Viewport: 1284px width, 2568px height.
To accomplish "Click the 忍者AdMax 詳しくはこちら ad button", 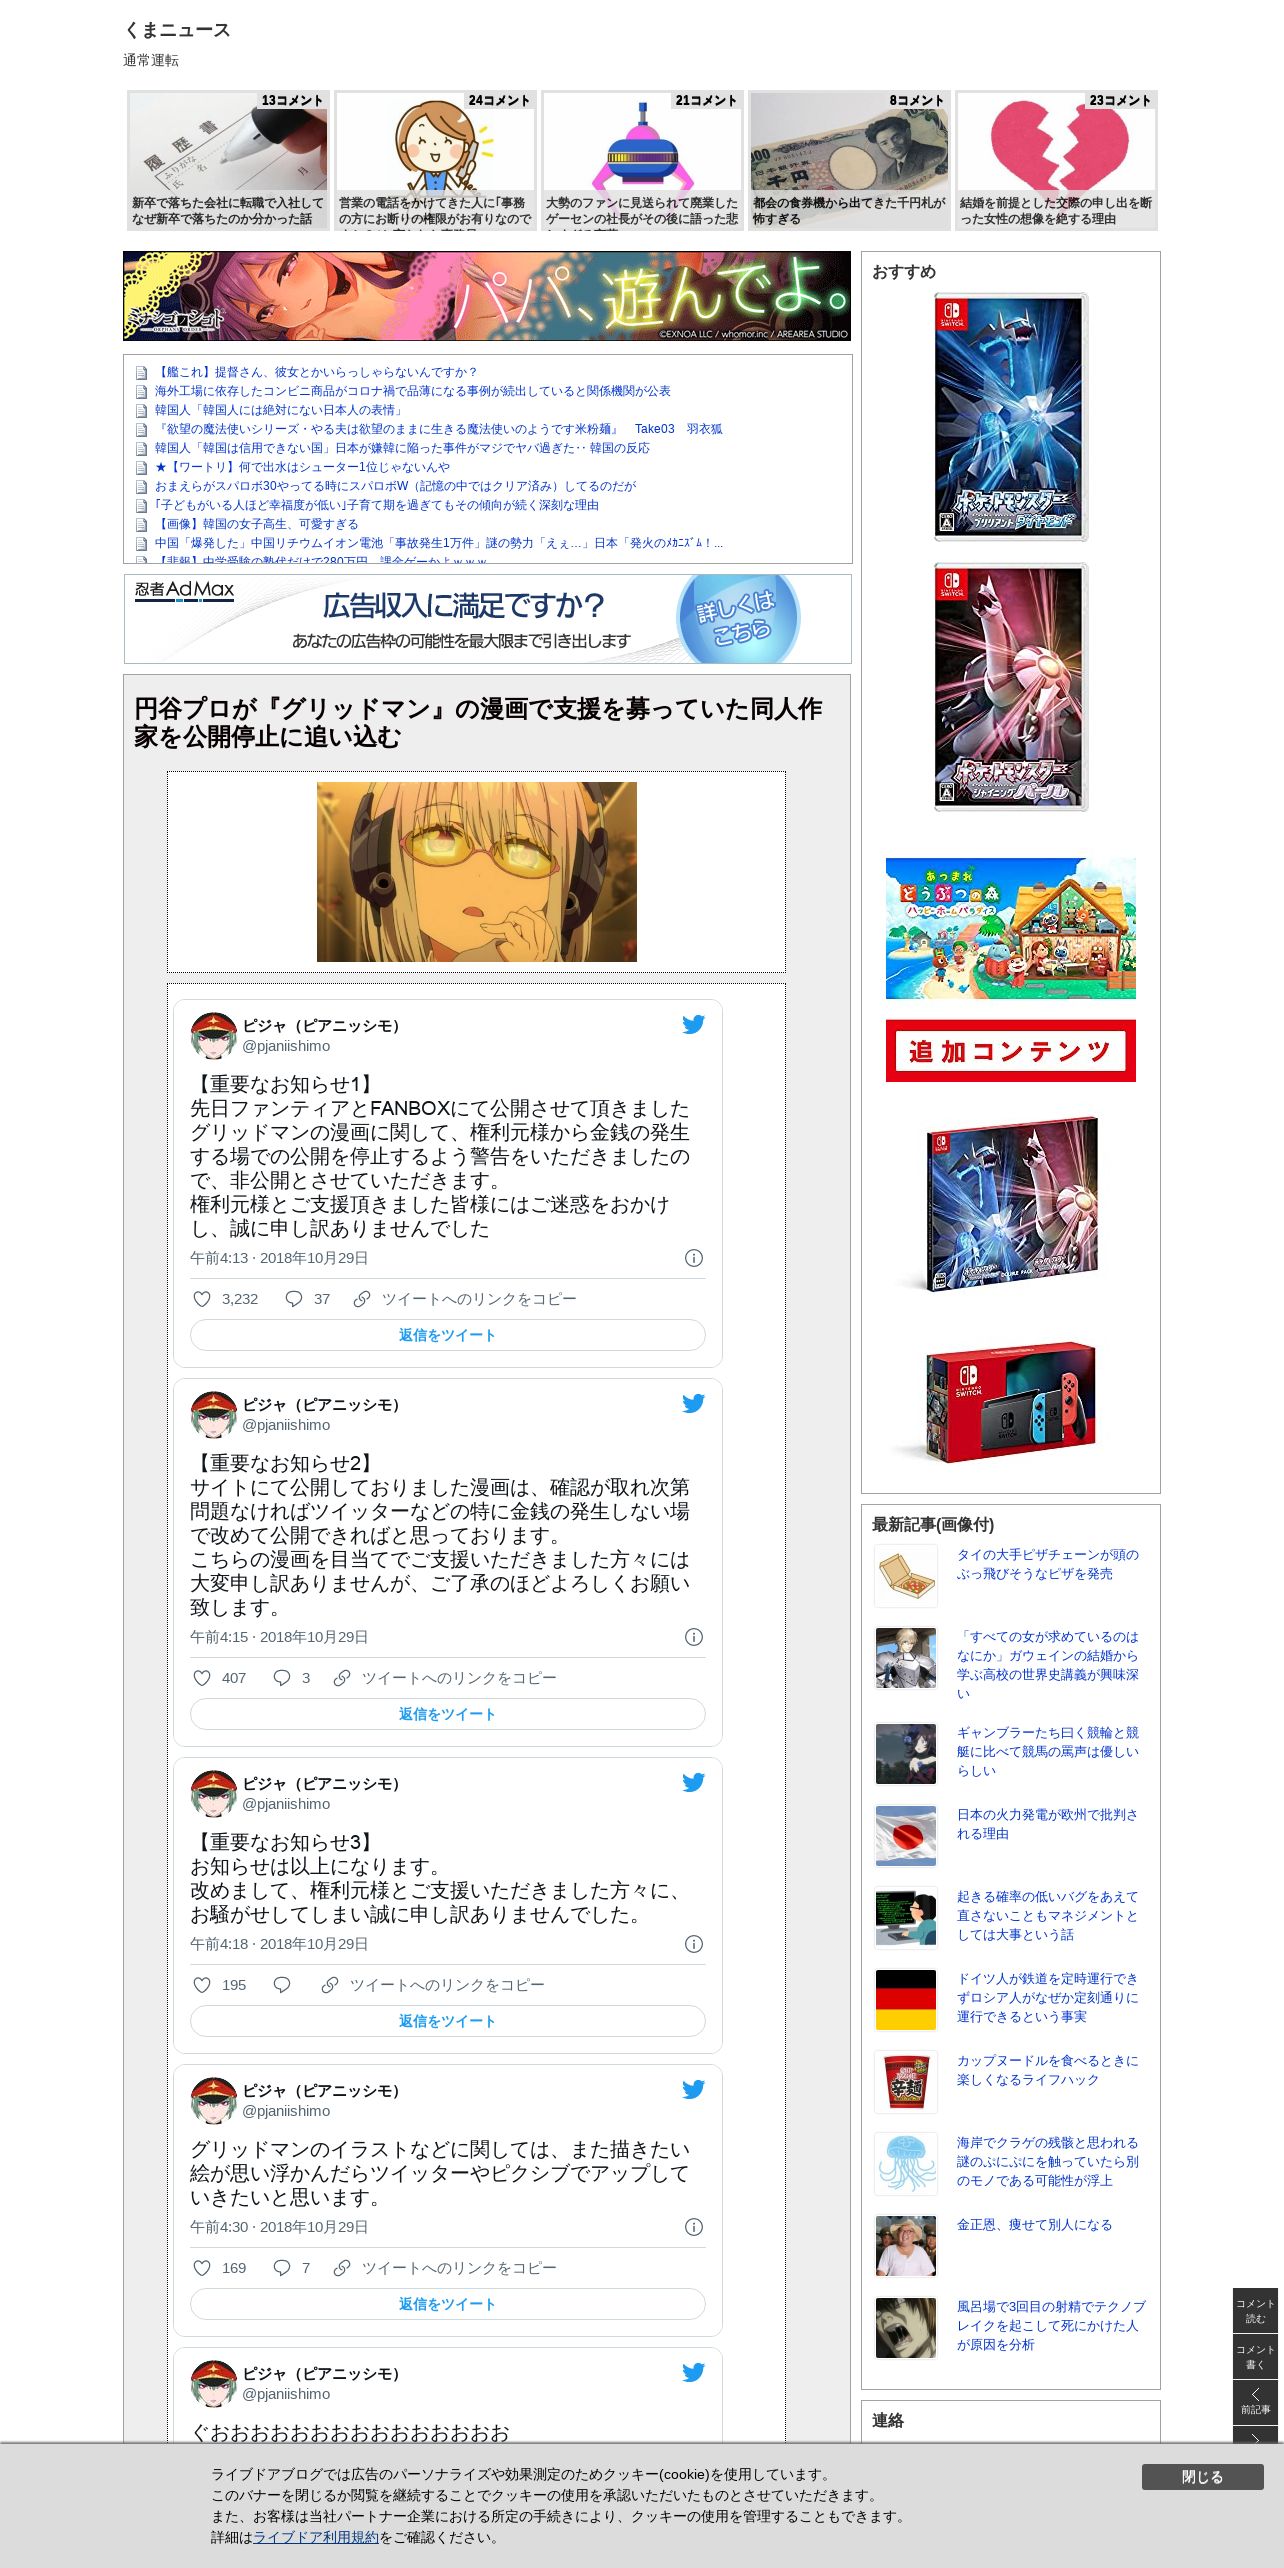I will coord(738,617).
